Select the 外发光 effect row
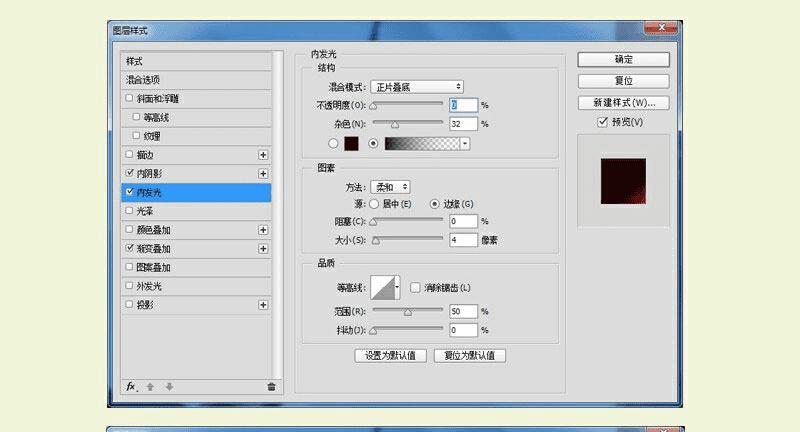This screenshot has height=432, width=800. click(196, 286)
